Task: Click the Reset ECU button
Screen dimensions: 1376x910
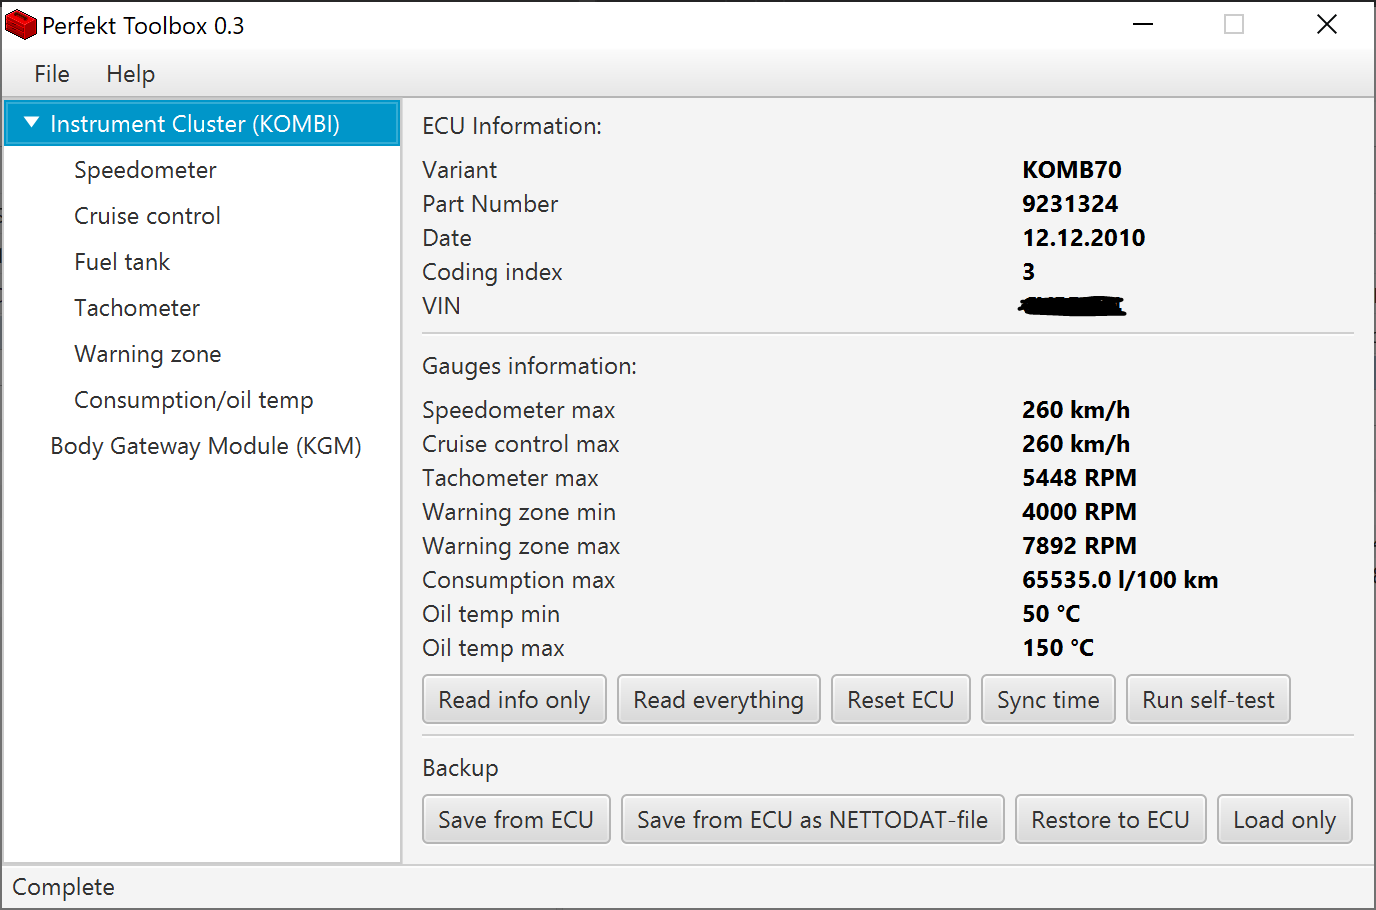Action: pyautogui.click(x=901, y=700)
